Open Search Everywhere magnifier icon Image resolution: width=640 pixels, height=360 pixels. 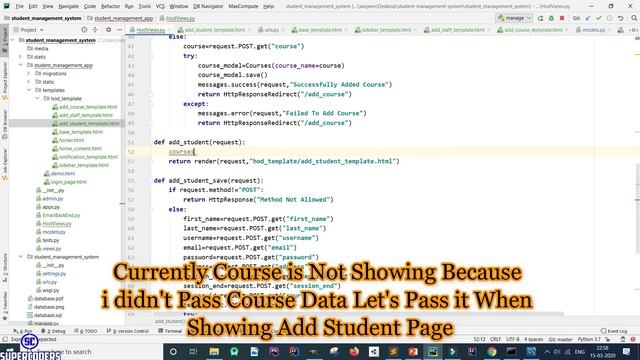coord(634,18)
